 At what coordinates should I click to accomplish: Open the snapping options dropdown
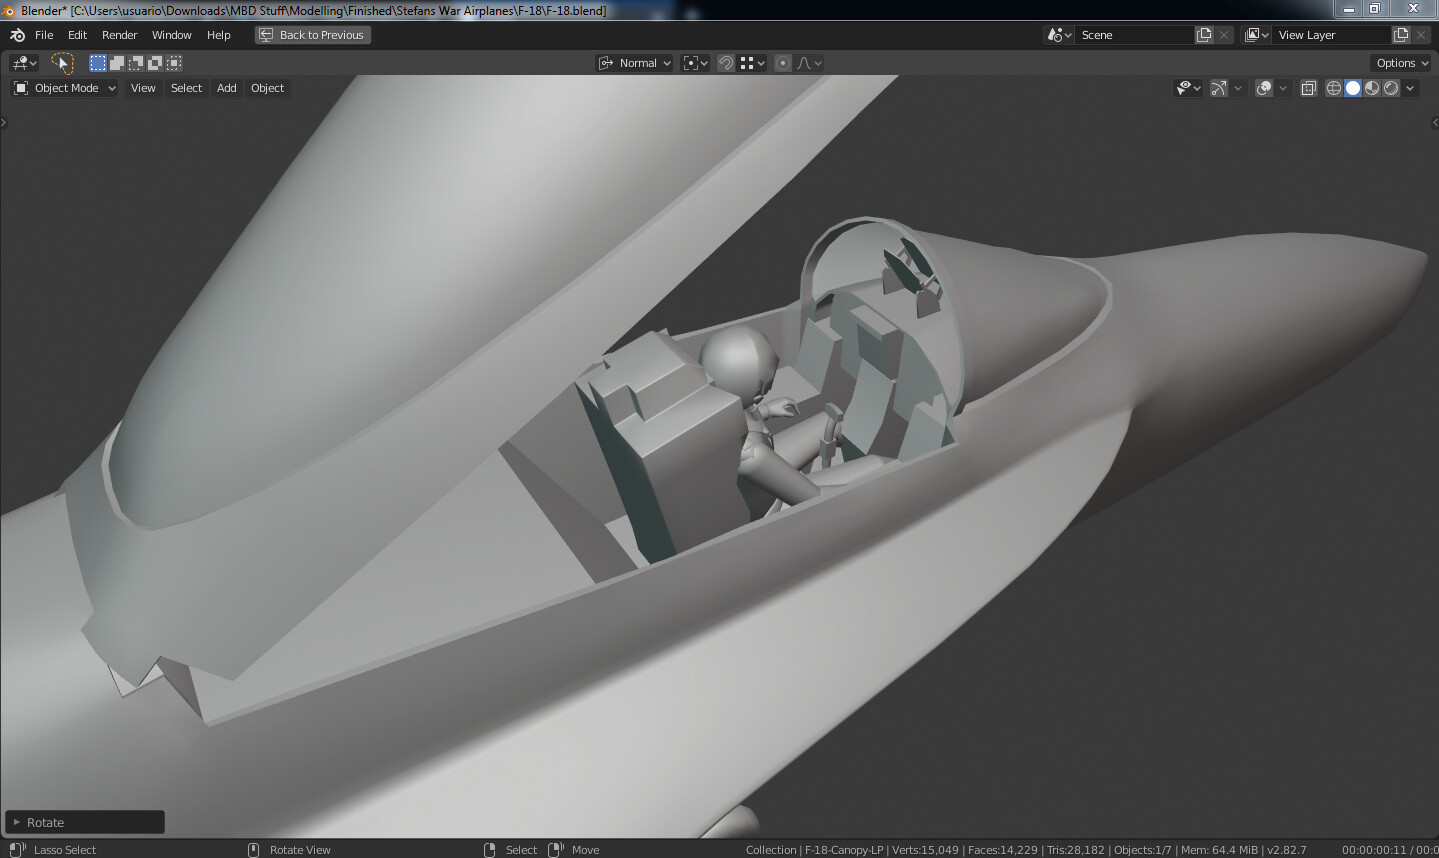753,63
